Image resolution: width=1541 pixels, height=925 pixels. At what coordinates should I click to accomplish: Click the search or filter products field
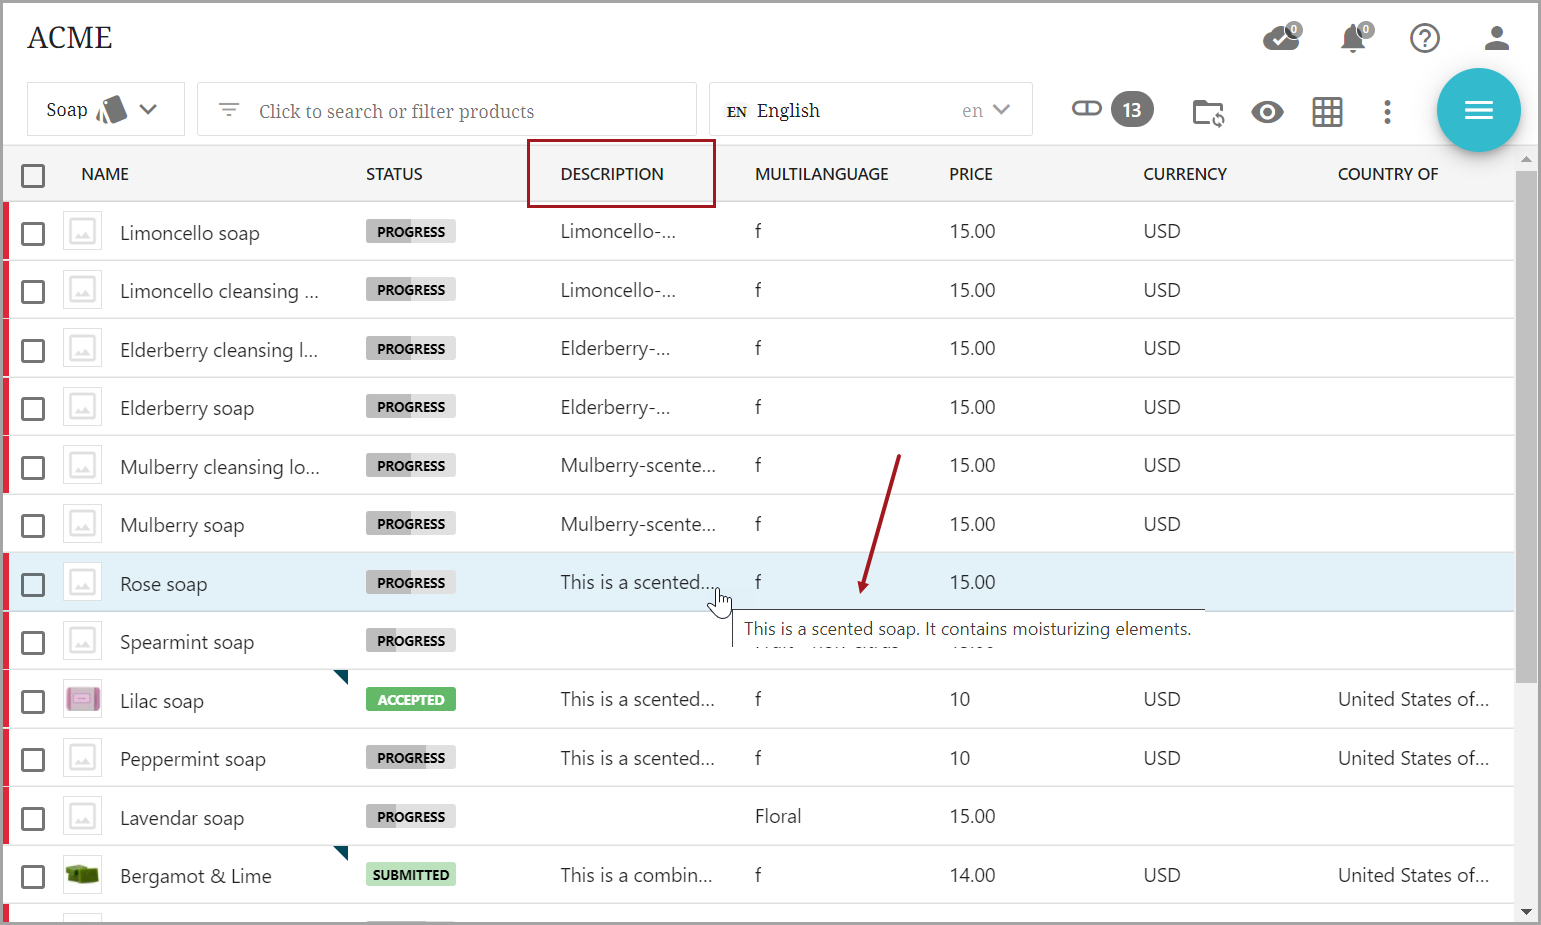[446, 111]
